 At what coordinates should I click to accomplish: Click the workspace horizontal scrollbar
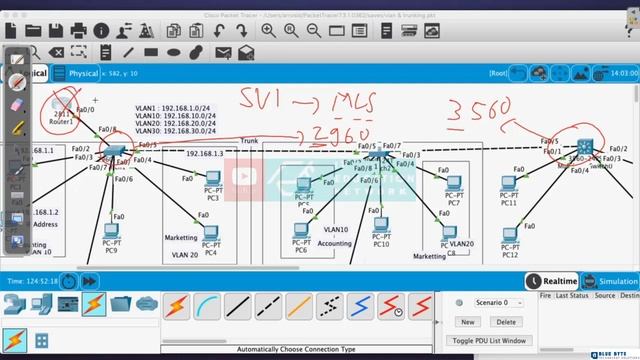[x=188, y=268]
